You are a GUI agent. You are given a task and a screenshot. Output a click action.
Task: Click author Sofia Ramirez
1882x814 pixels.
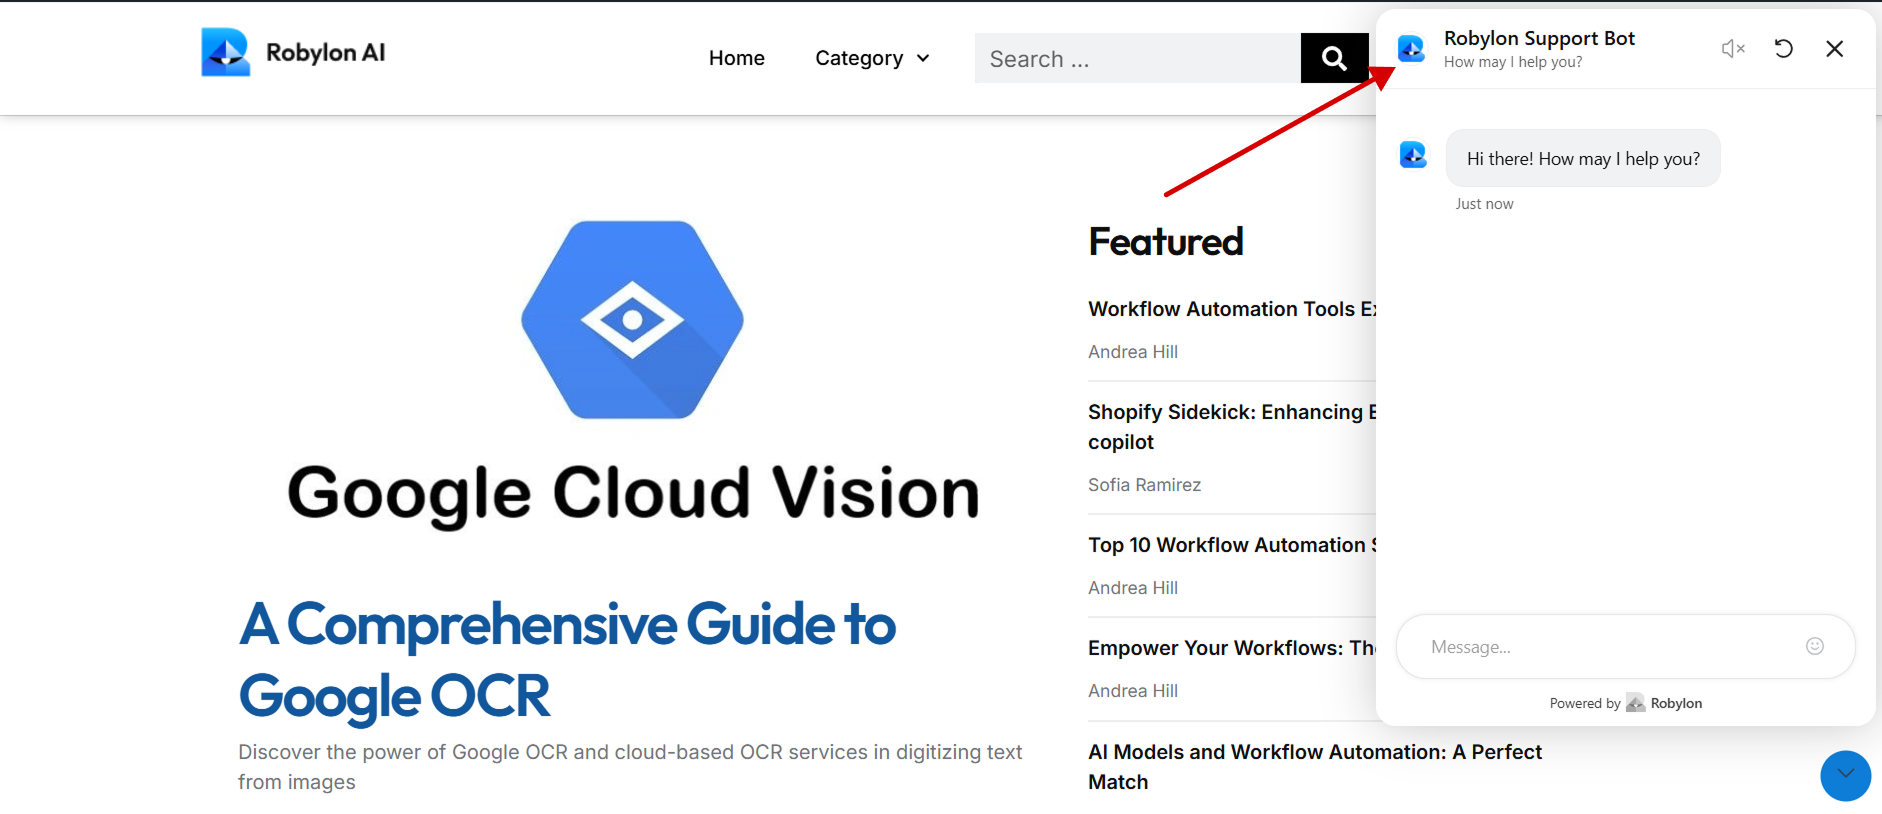[x=1144, y=485]
